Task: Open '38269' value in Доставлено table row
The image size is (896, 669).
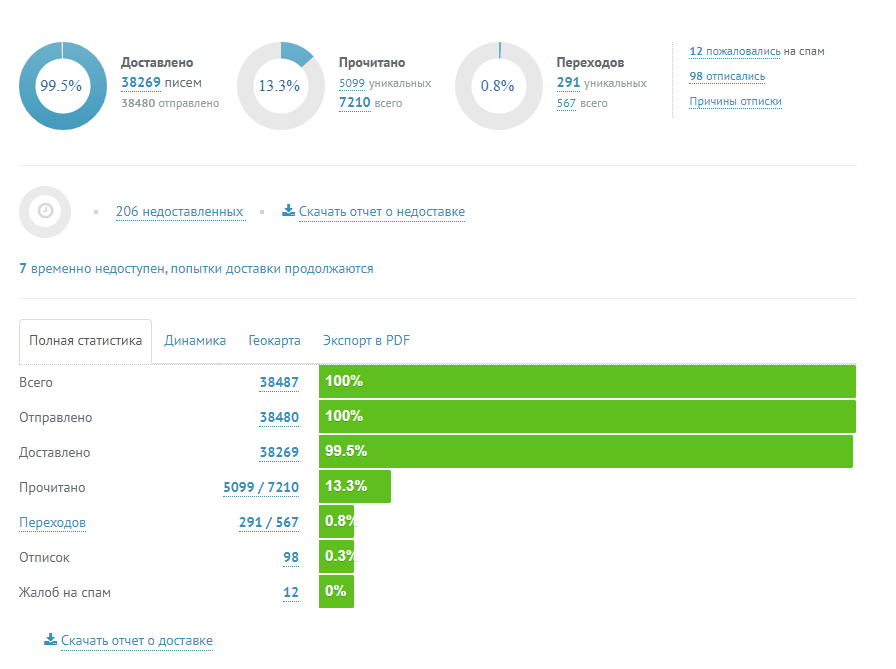Action: coord(279,452)
